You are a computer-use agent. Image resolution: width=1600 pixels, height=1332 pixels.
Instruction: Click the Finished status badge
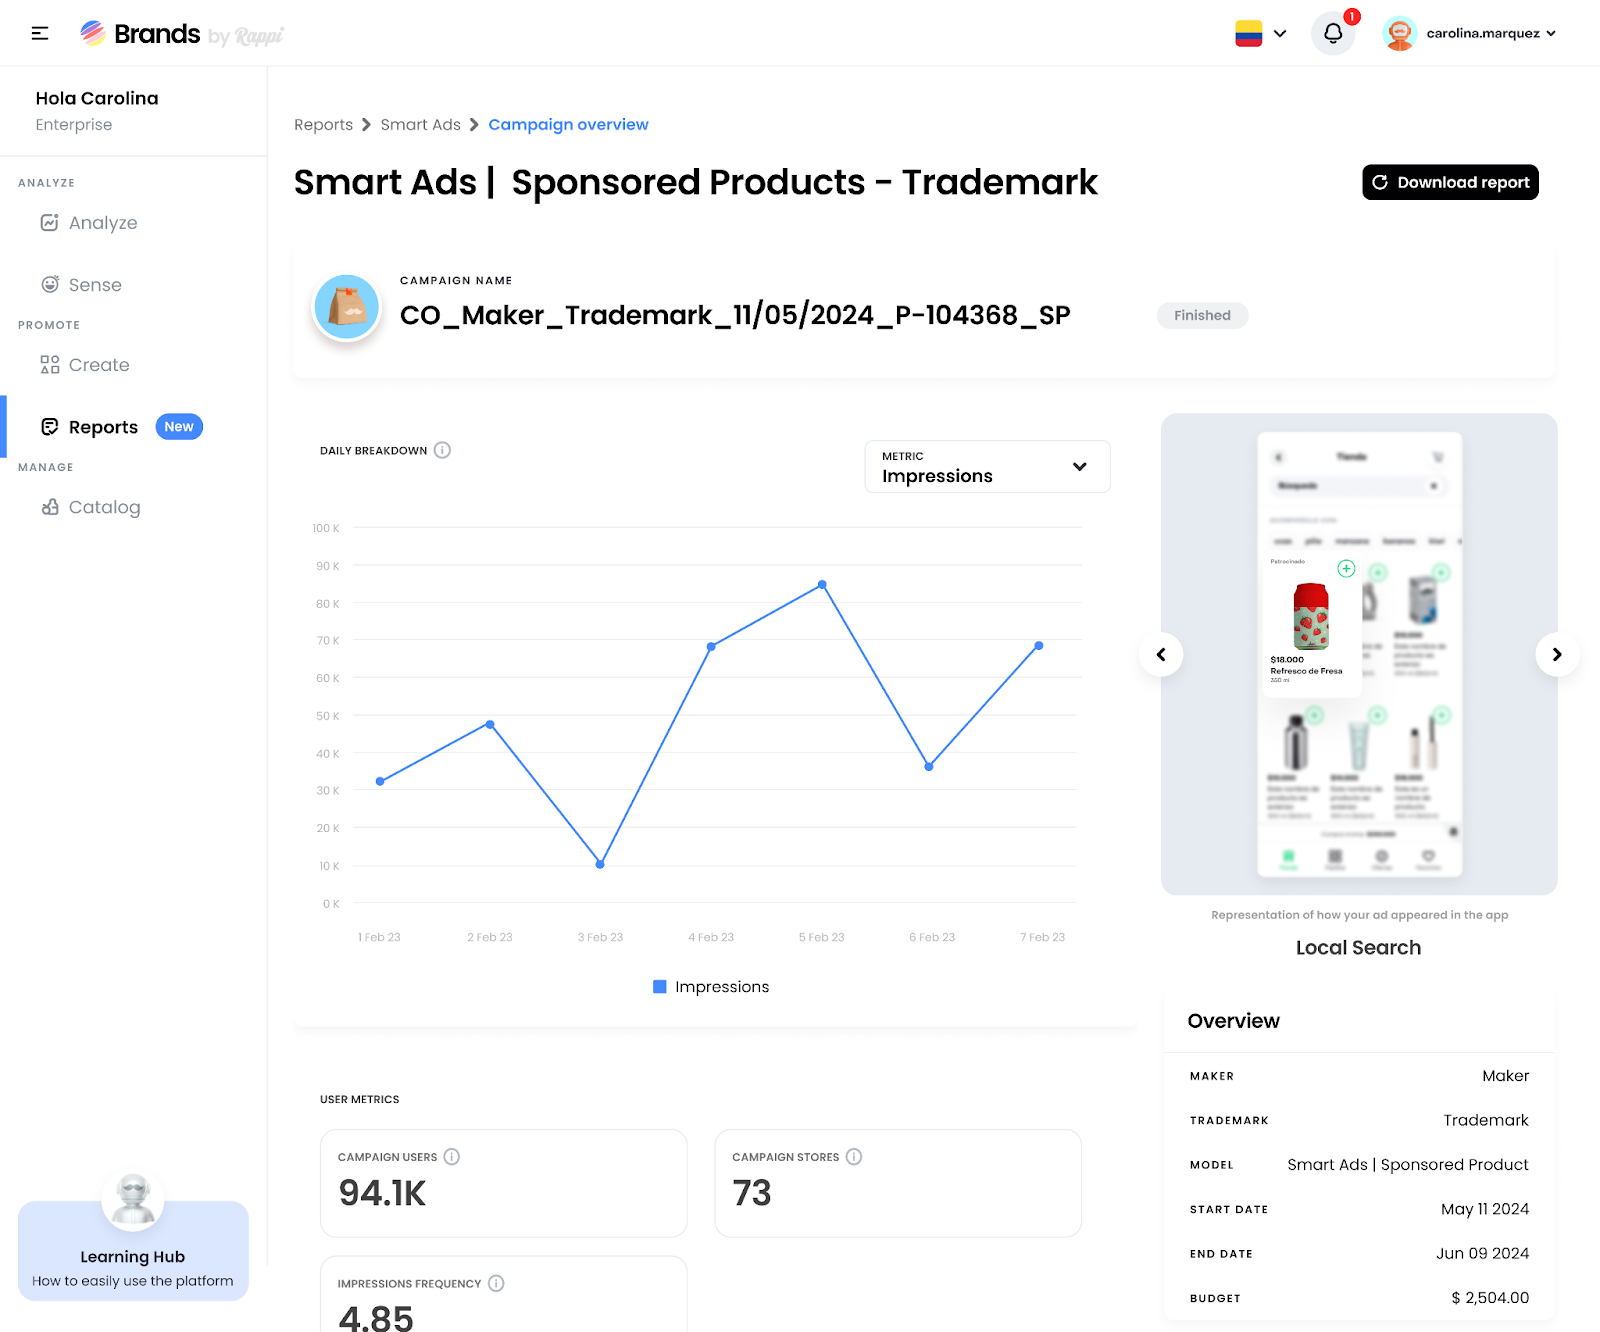[1202, 315]
